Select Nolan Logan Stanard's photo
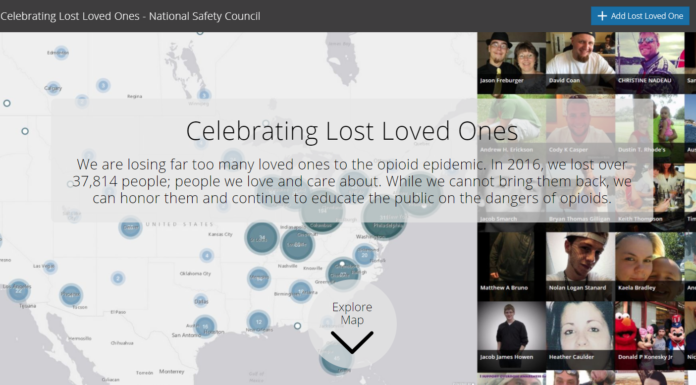 (581, 266)
